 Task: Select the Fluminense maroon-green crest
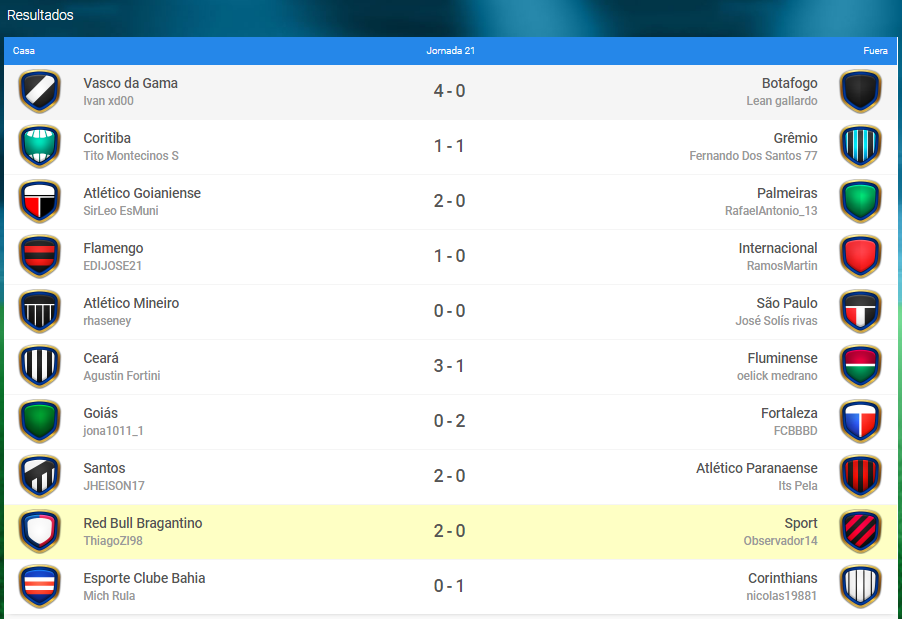(861, 366)
